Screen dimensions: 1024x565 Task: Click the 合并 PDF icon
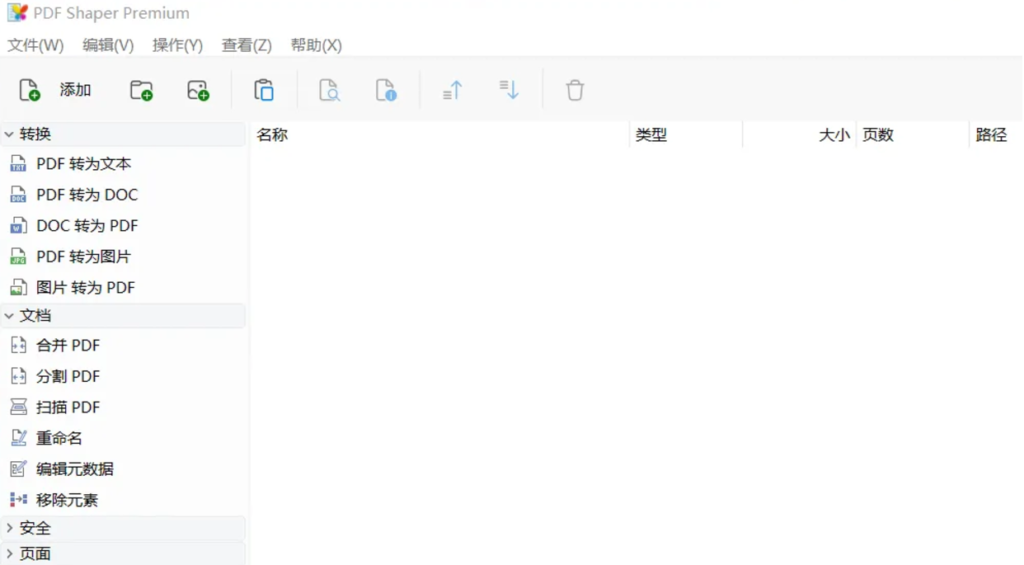pyautogui.click(x=18, y=345)
